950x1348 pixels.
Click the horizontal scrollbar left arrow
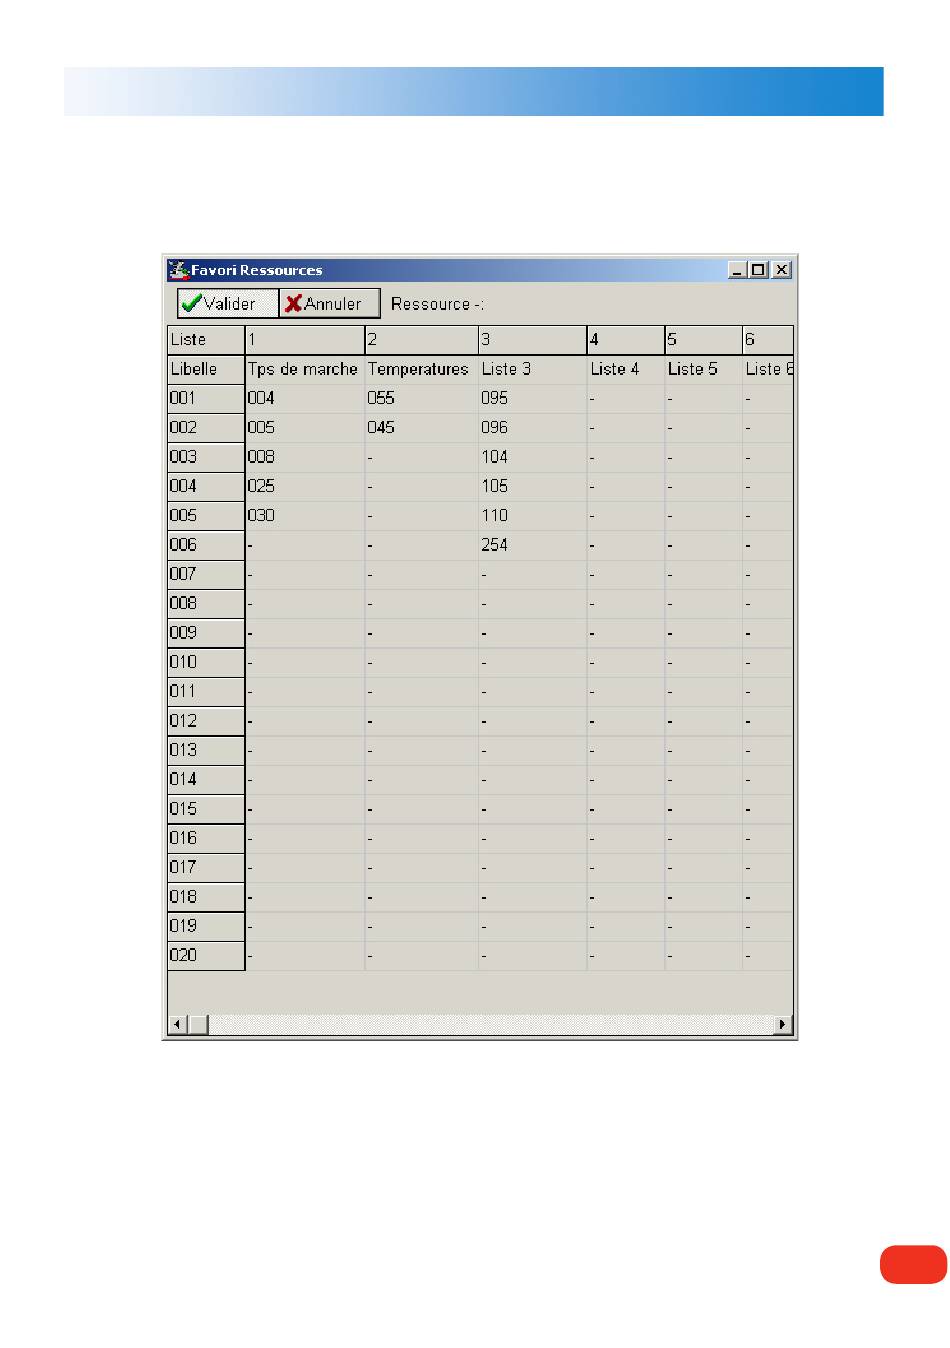tap(176, 1024)
